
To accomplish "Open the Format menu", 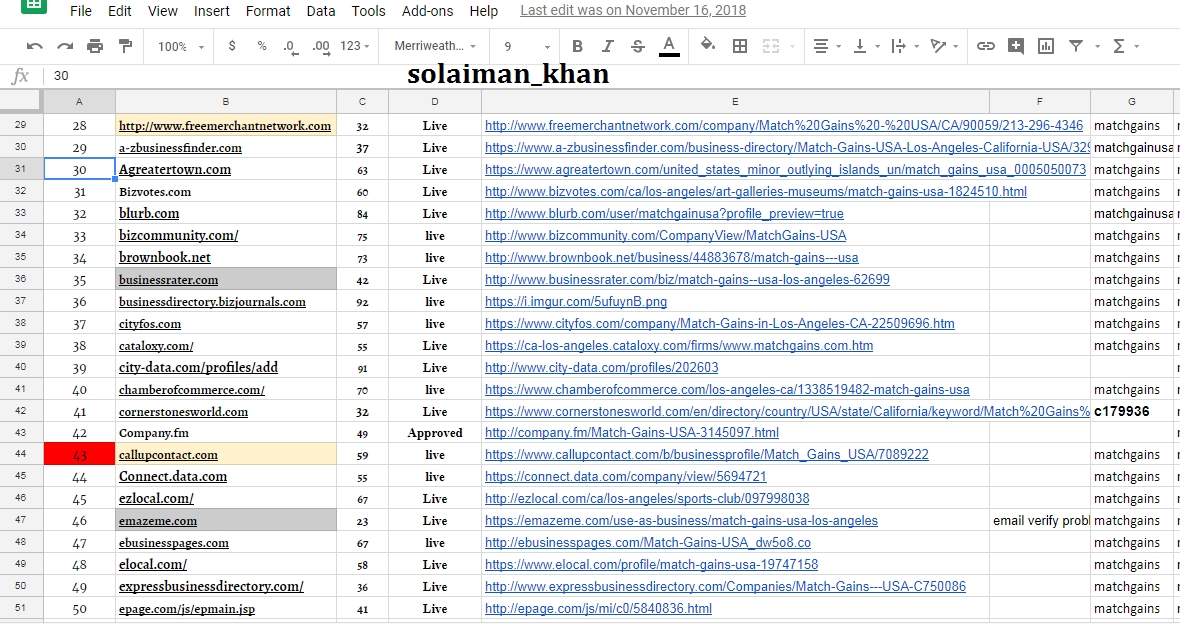I will coord(268,11).
